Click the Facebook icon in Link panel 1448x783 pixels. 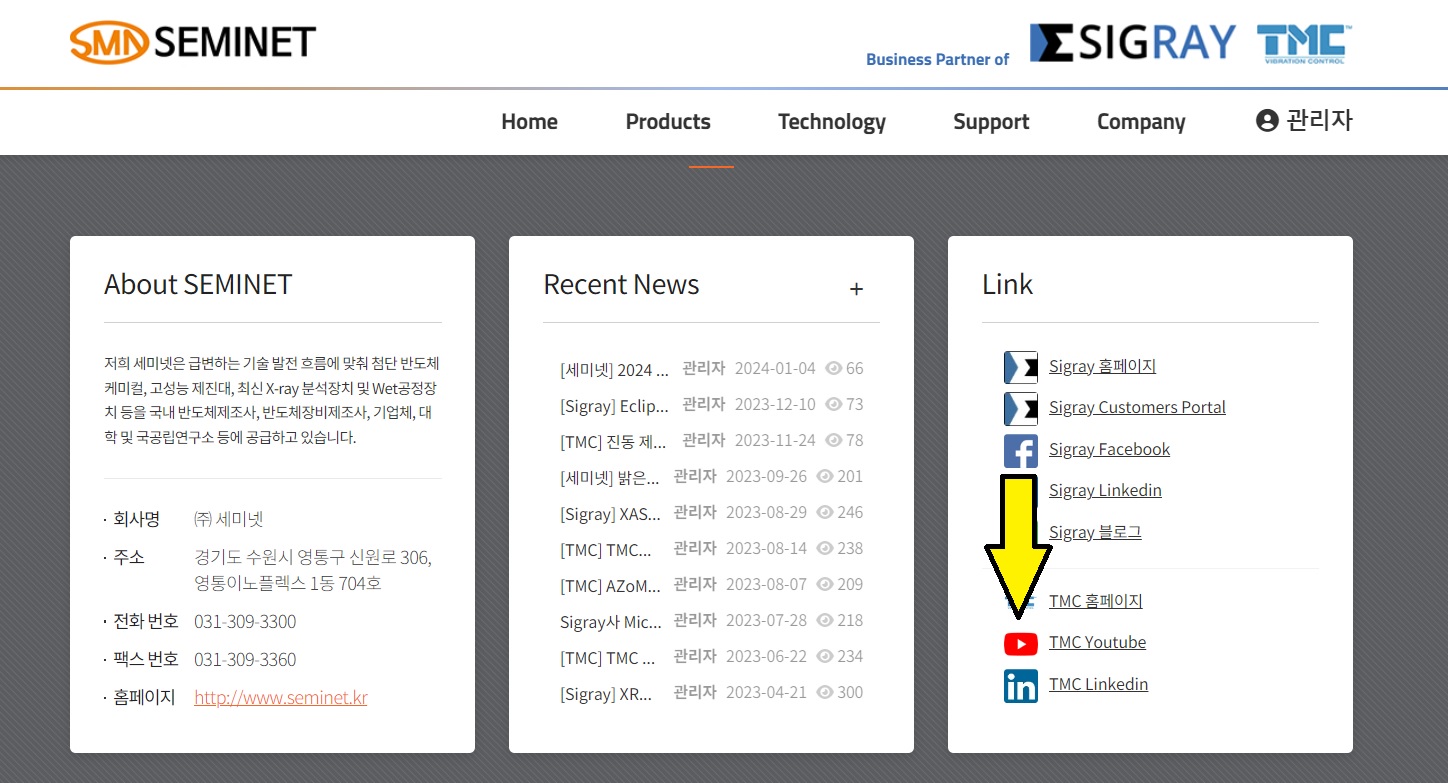click(1021, 450)
